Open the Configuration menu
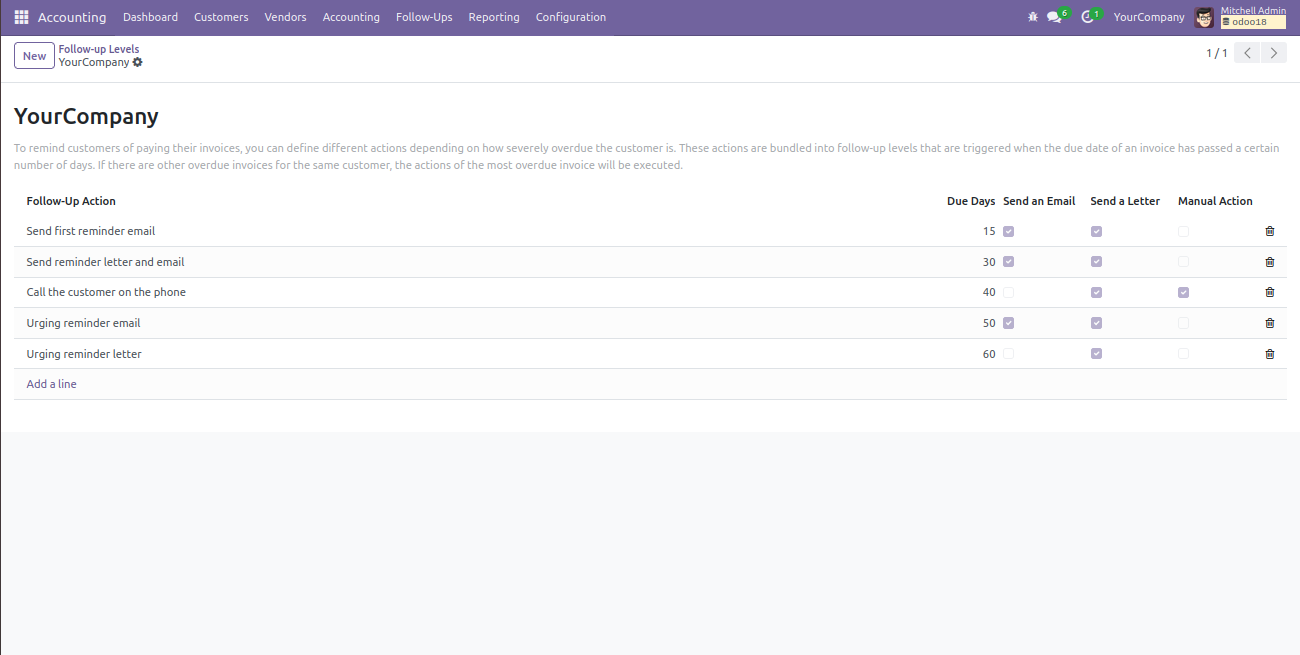This screenshot has height=655, width=1300. (570, 17)
